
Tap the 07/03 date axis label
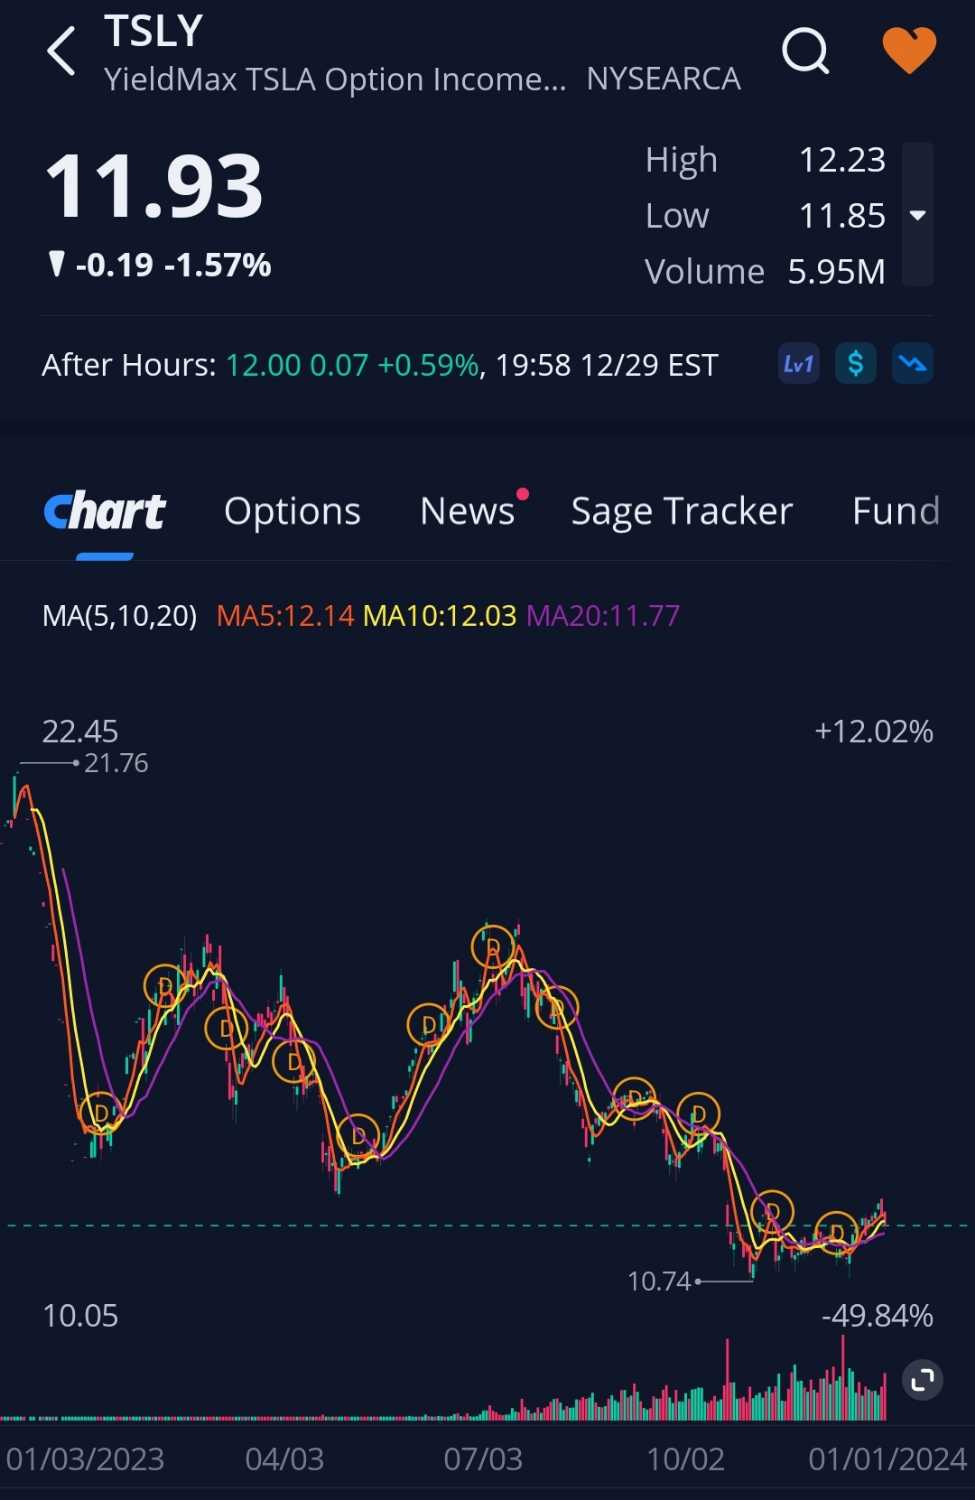[x=483, y=1459]
